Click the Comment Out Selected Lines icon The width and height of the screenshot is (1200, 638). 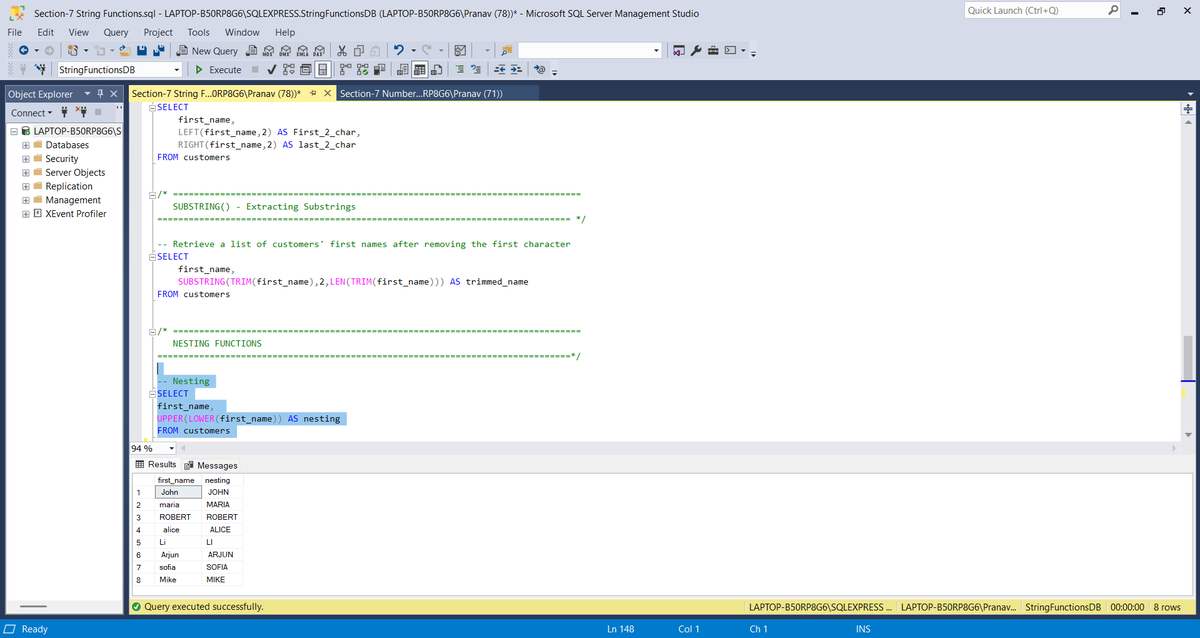[458, 69]
